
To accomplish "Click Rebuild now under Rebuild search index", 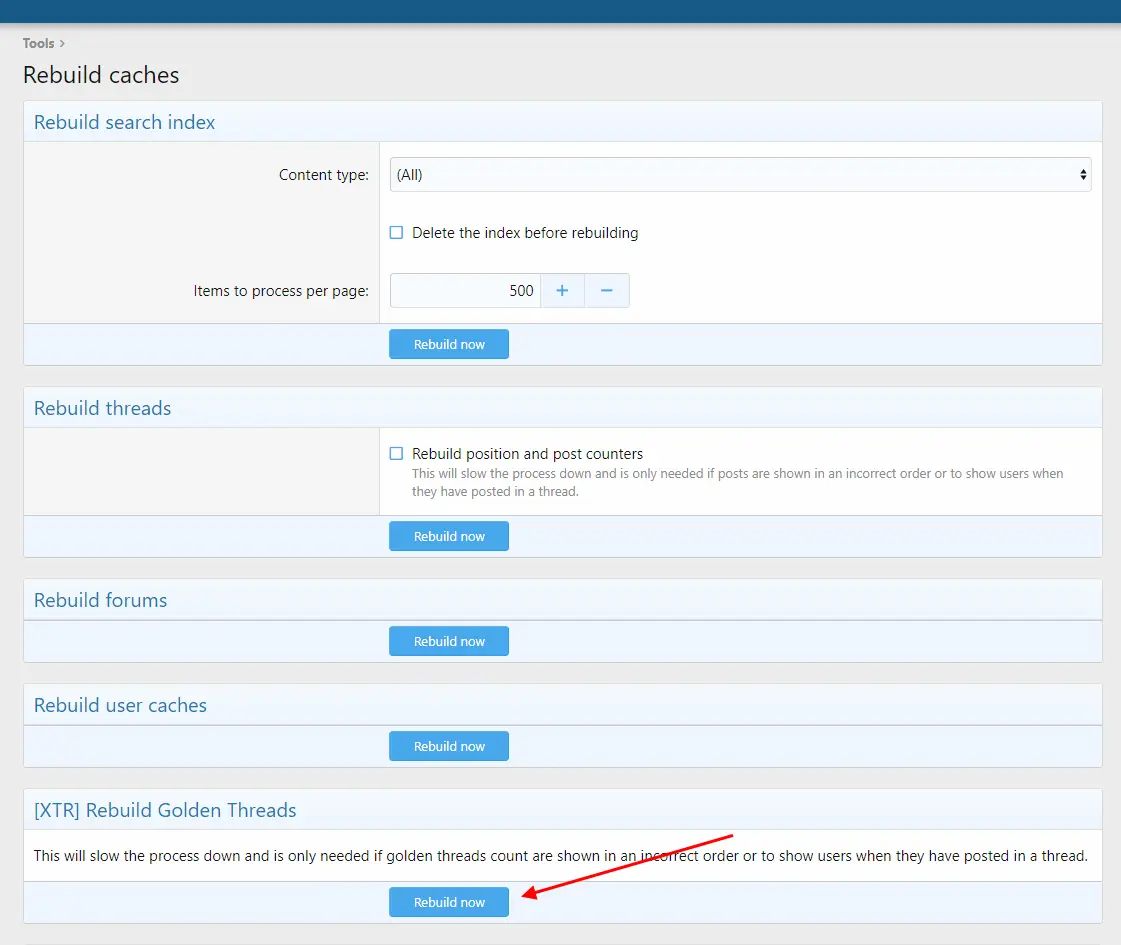I will click(449, 345).
